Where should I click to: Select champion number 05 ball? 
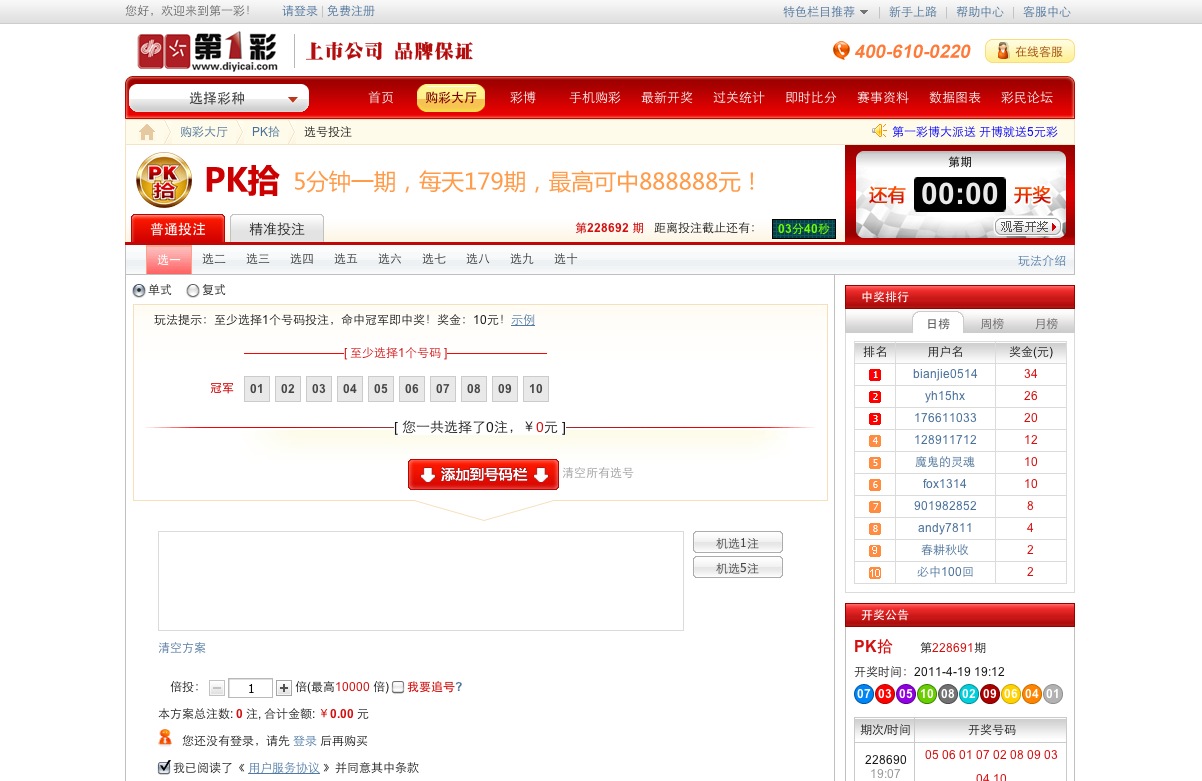click(380, 389)
